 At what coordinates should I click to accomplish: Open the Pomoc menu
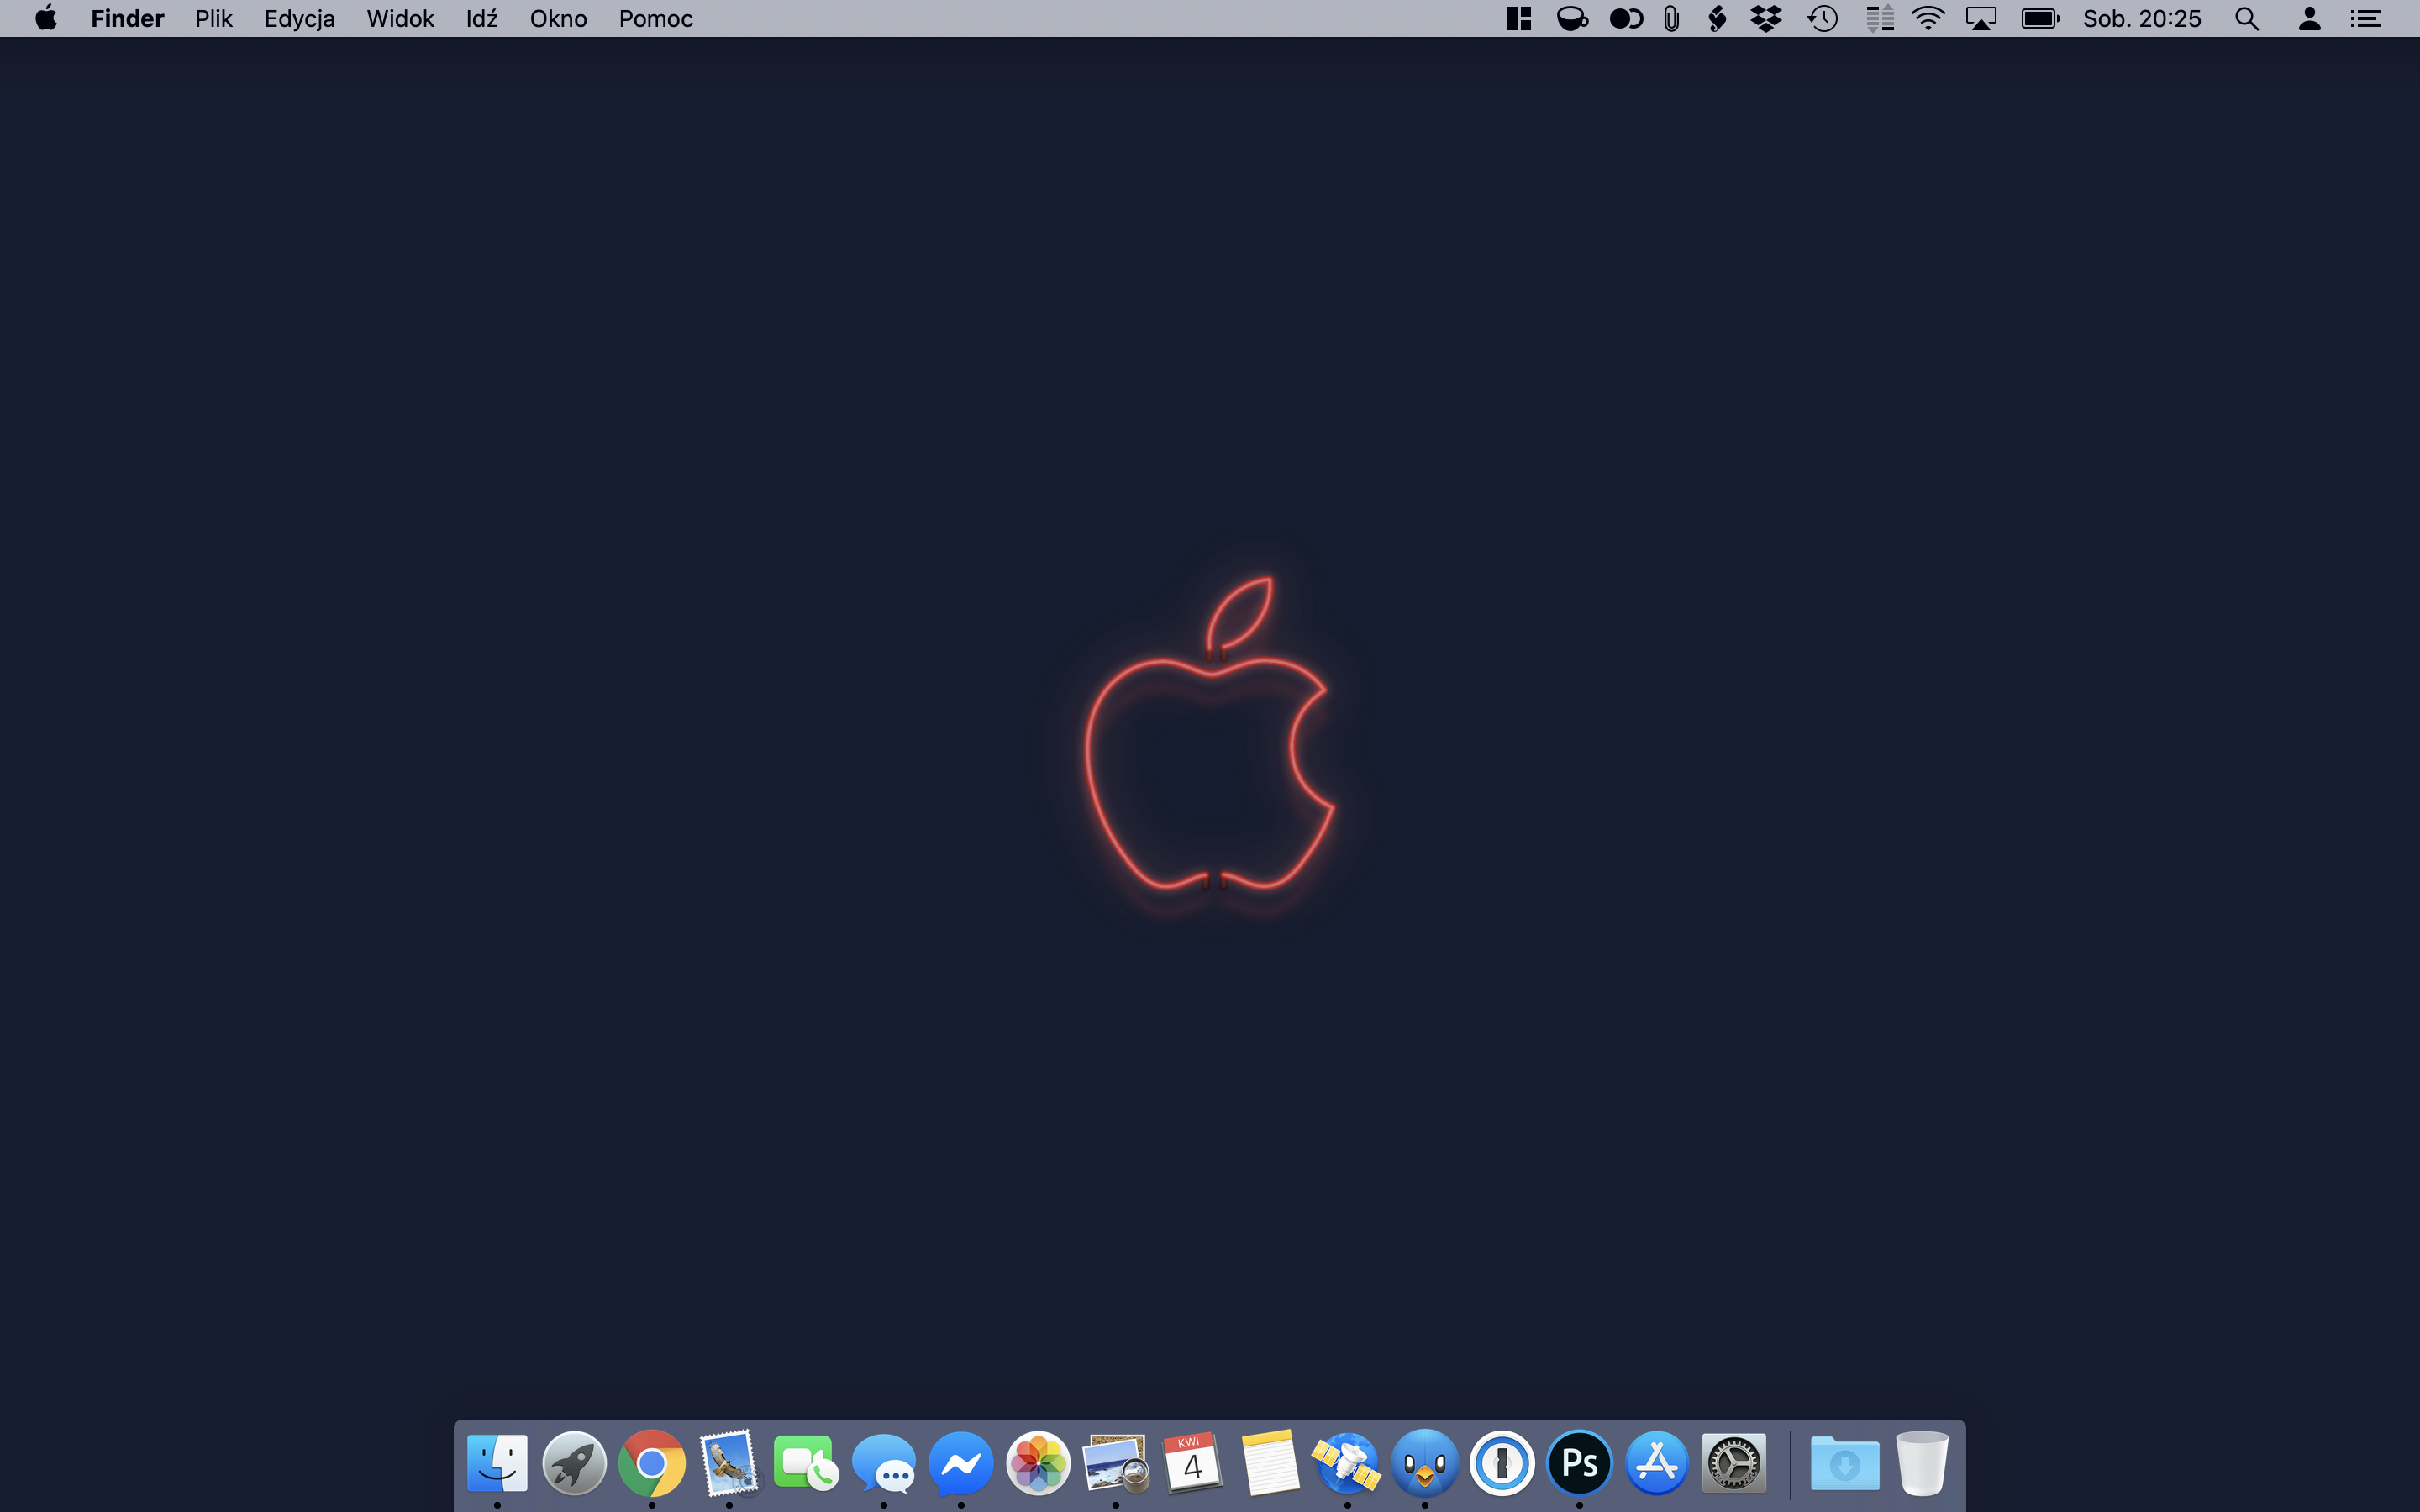click(655, 18)
